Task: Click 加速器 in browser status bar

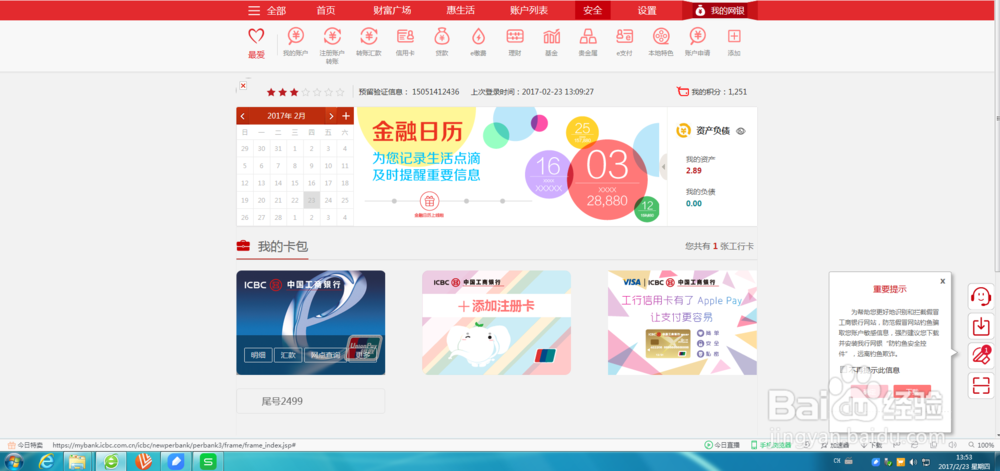Action: 837,445
